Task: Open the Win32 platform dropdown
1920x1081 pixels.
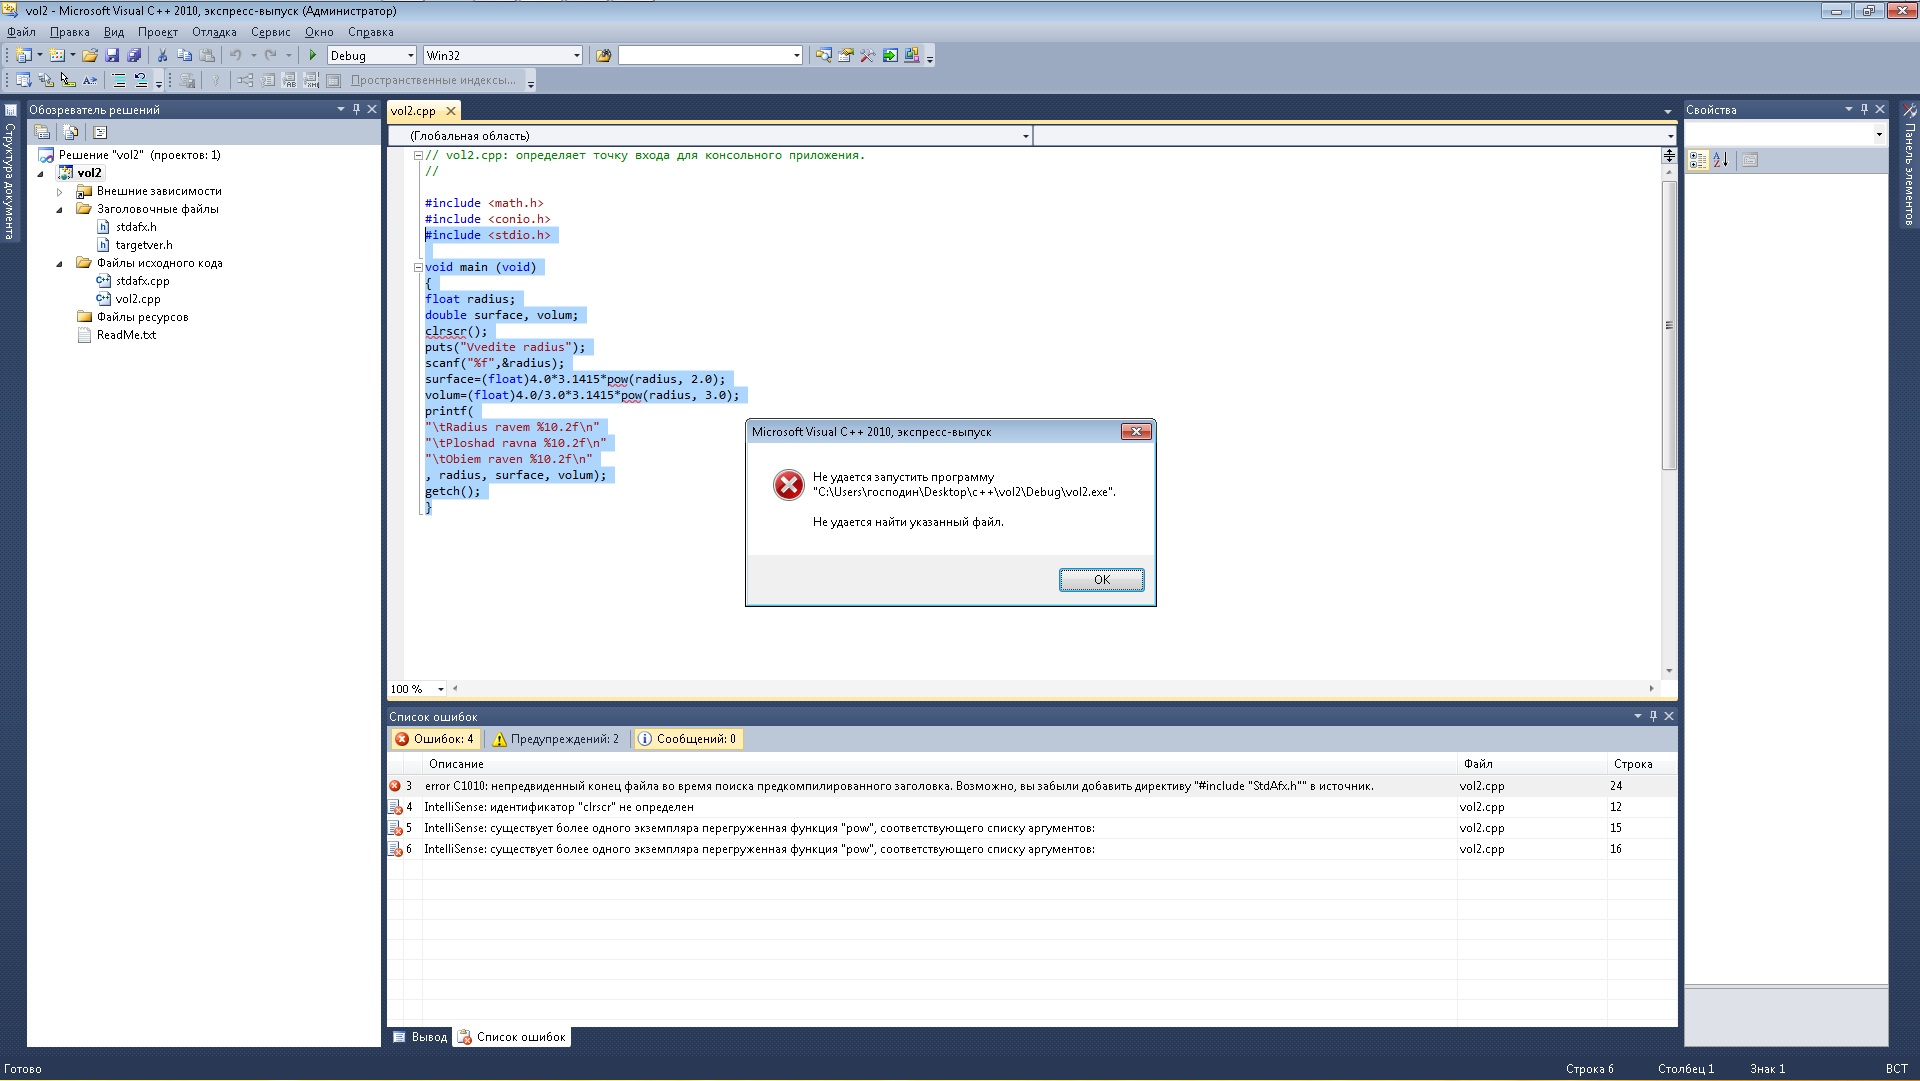Action: pos(576,56)
